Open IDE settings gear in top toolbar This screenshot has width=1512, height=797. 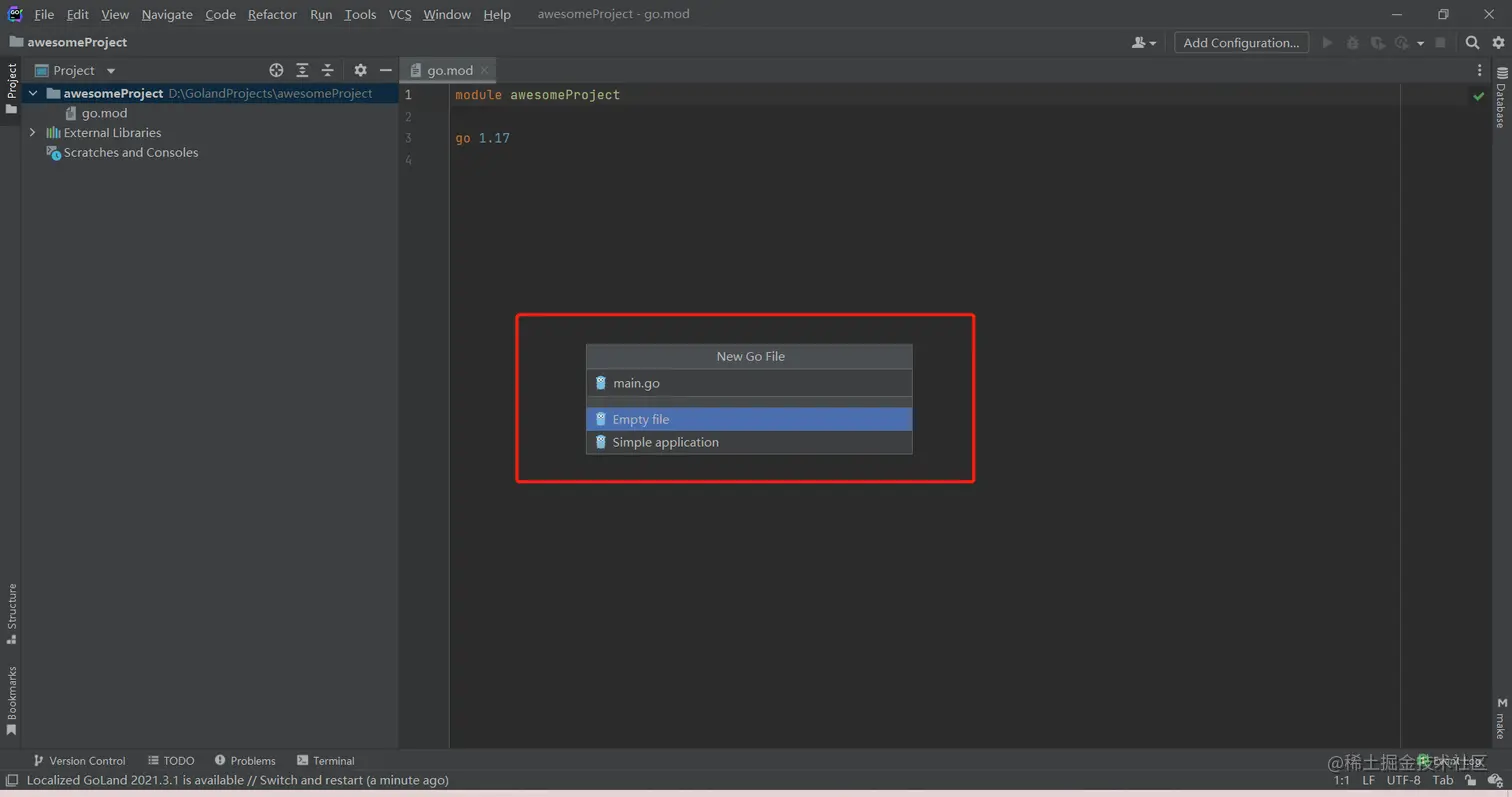coord(1498,43)
